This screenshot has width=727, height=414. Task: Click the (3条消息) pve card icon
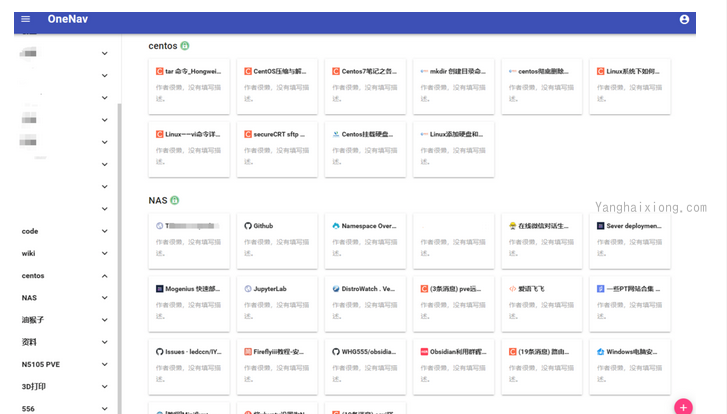pos(424,289)
